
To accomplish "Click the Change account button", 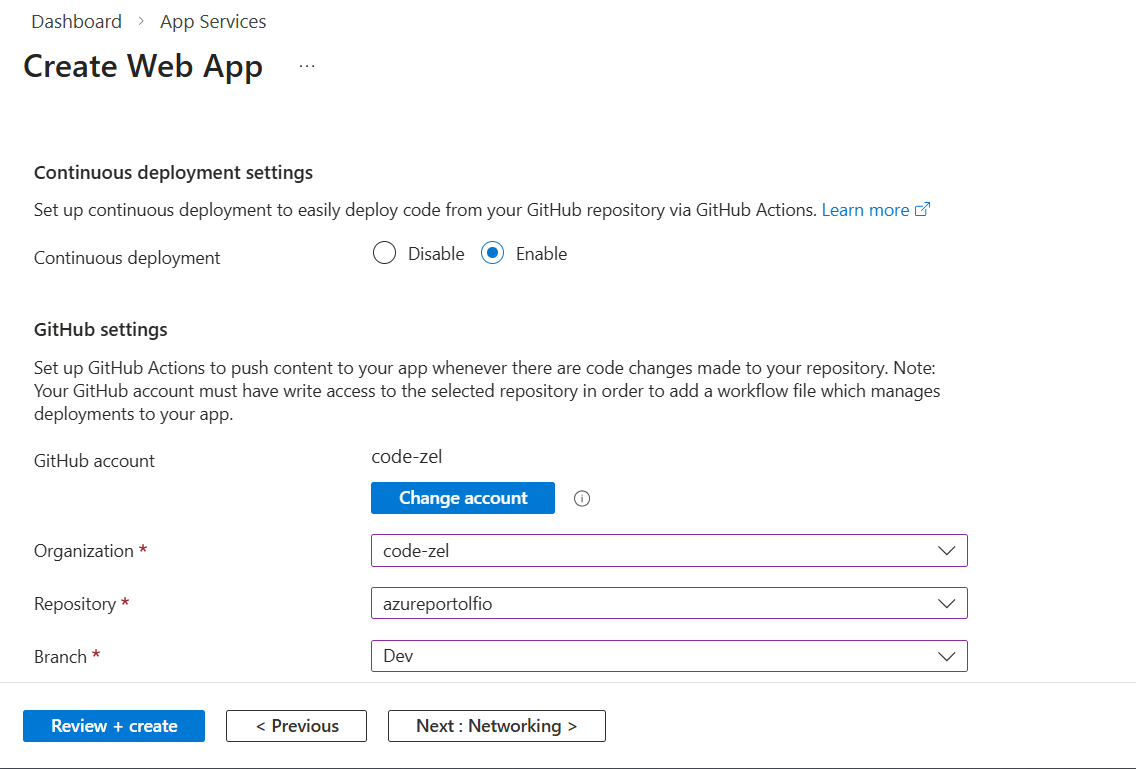I will [x=462, y=498].
